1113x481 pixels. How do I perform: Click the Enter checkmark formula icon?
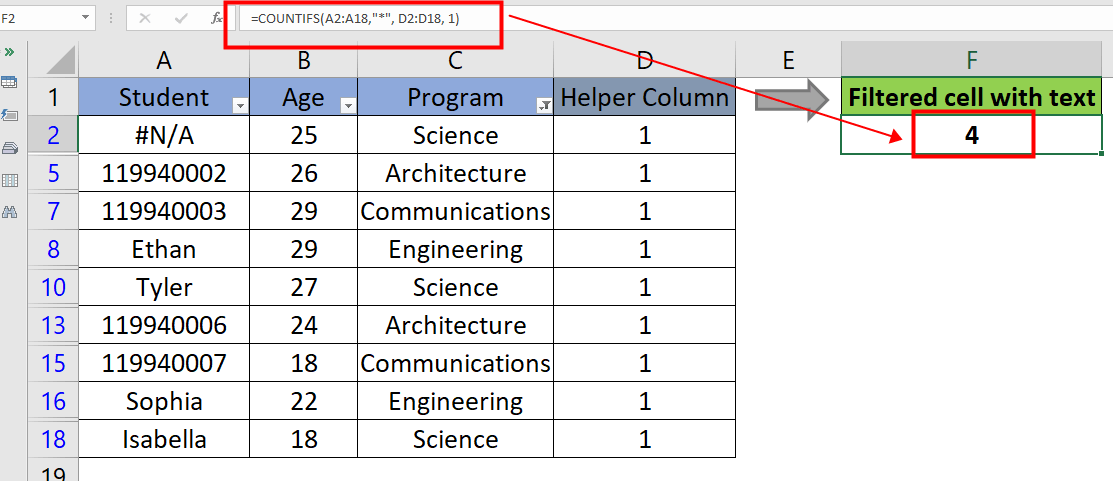(x=181, y=18)
